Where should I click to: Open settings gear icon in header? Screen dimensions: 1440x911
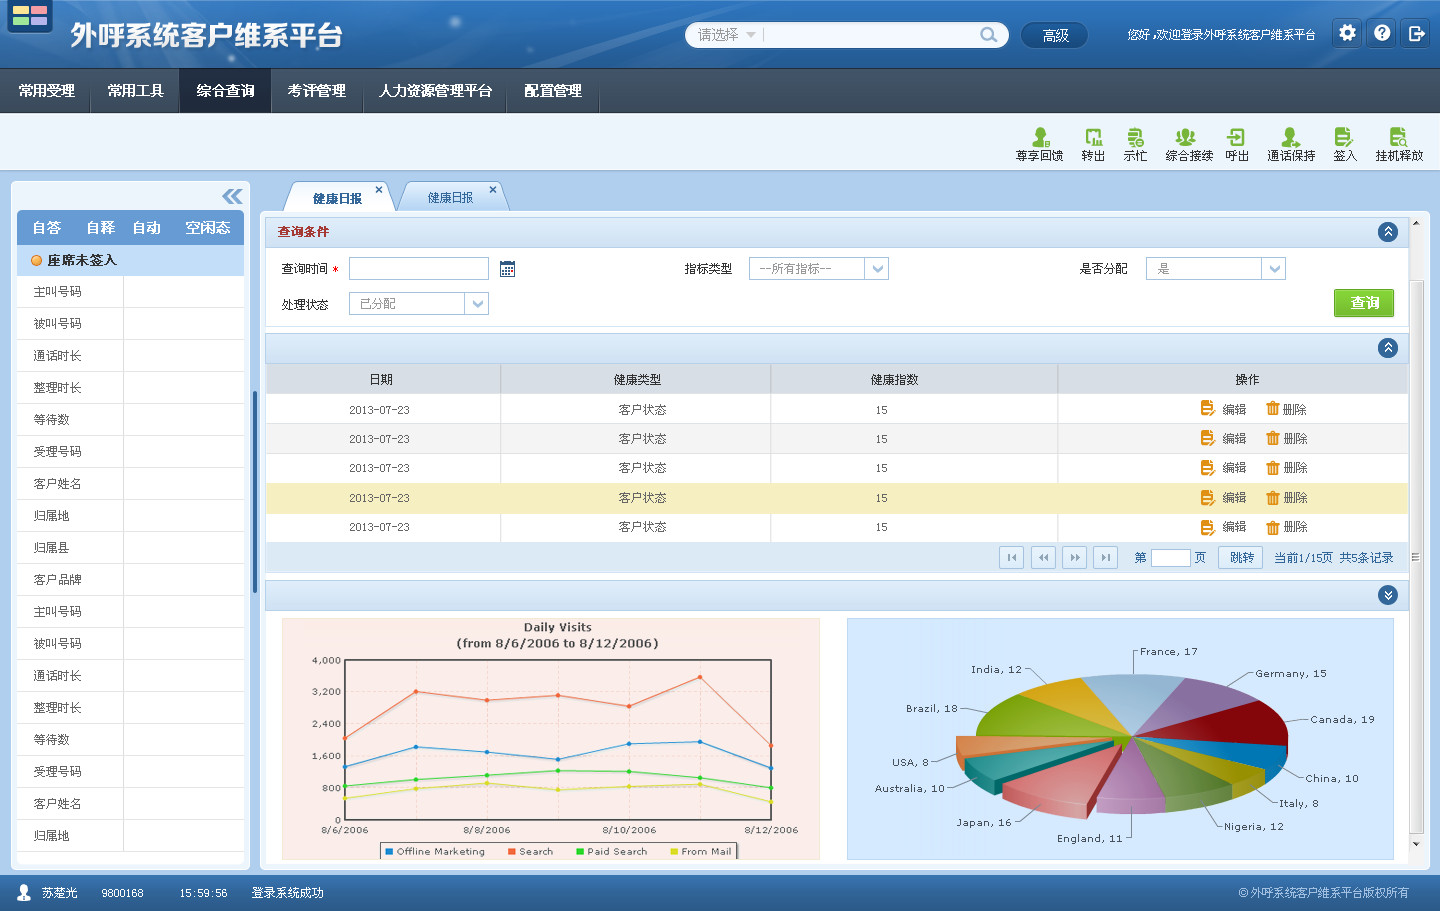click(x=1348, y=33)
